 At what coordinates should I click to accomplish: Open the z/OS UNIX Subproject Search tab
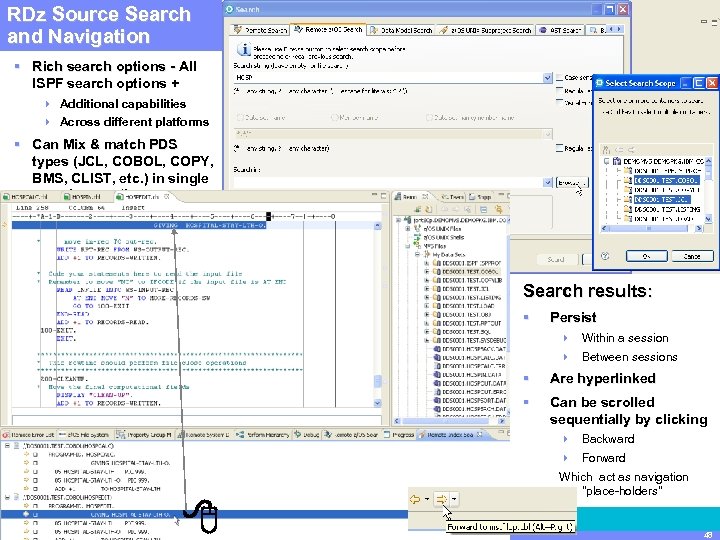click(485, 30)
